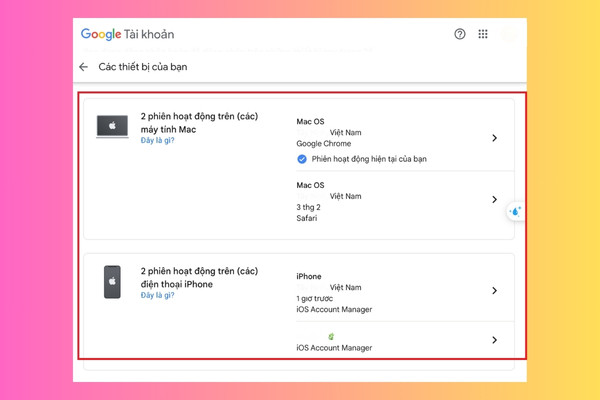This screenshot has height=400, width=600.
Task: Click Đây là gì? link under điện thoại iPhone
Action: tap(157, 295)
